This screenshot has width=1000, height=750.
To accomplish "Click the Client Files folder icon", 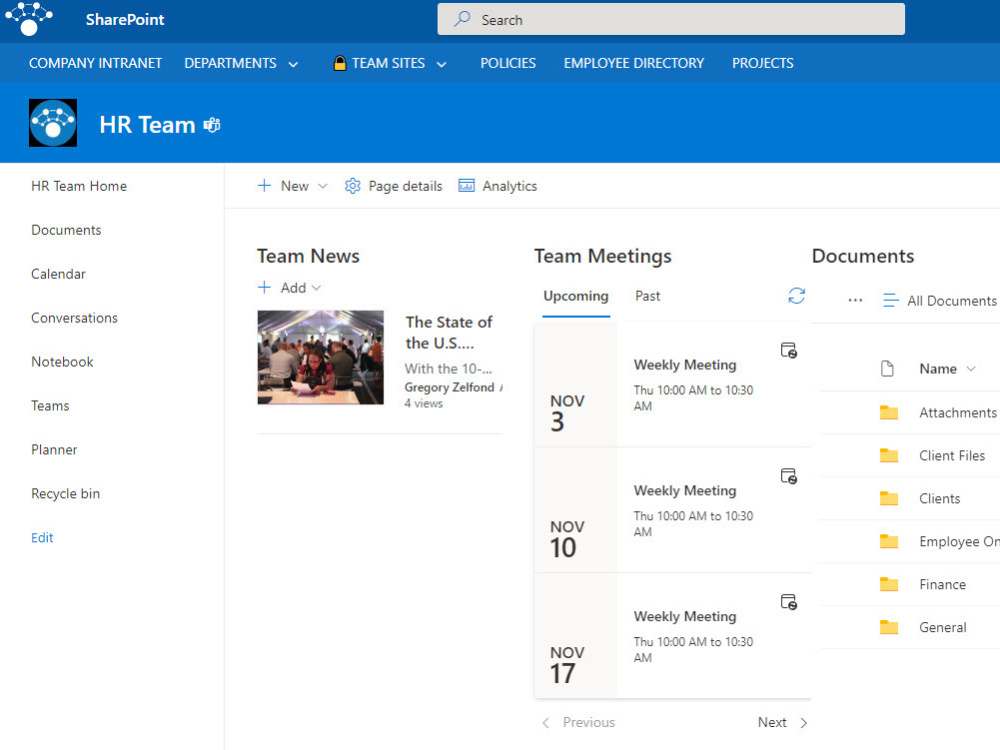I will (x=889, y=455).
